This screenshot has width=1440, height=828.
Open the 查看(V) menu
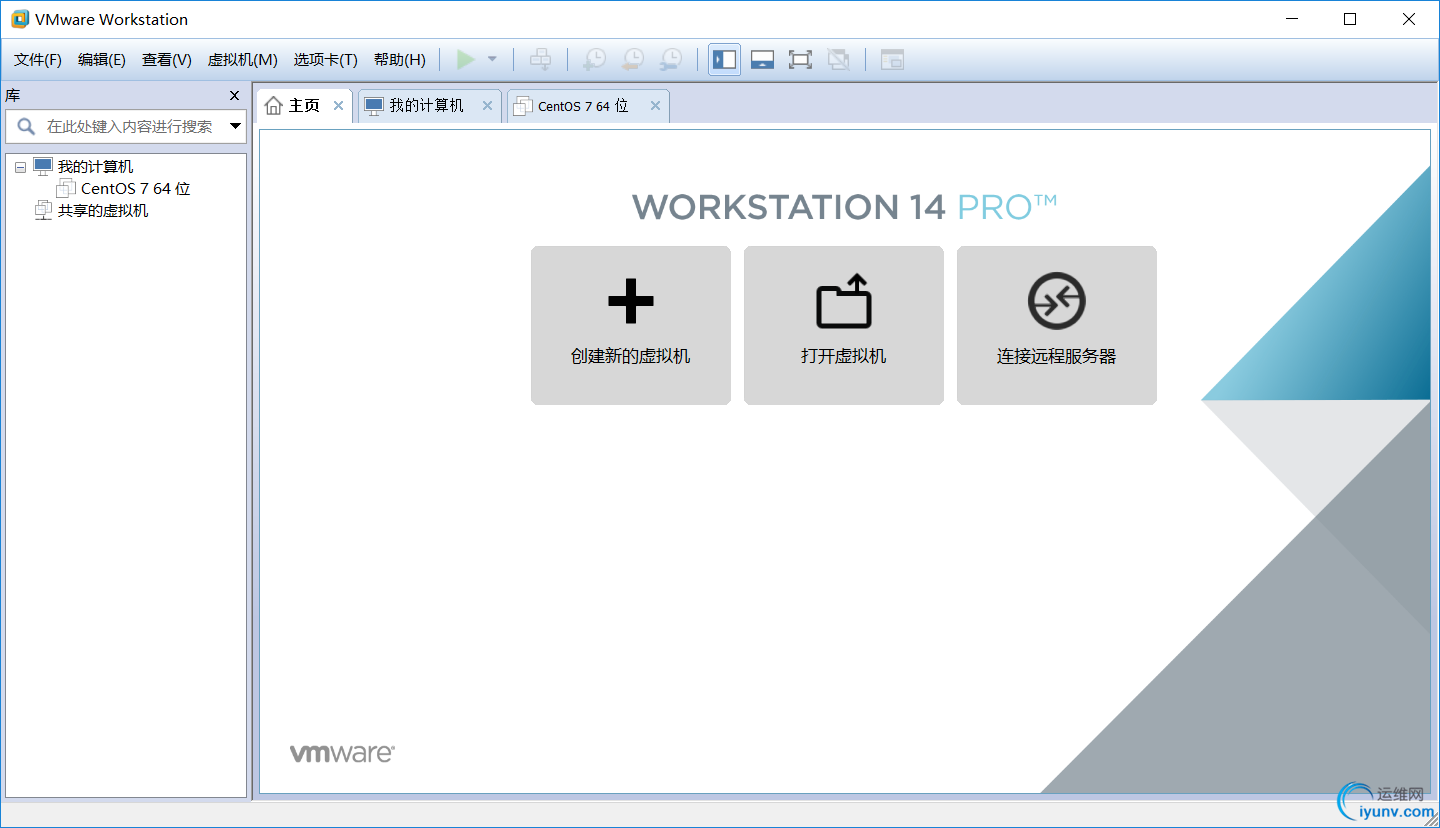(167, 60)
